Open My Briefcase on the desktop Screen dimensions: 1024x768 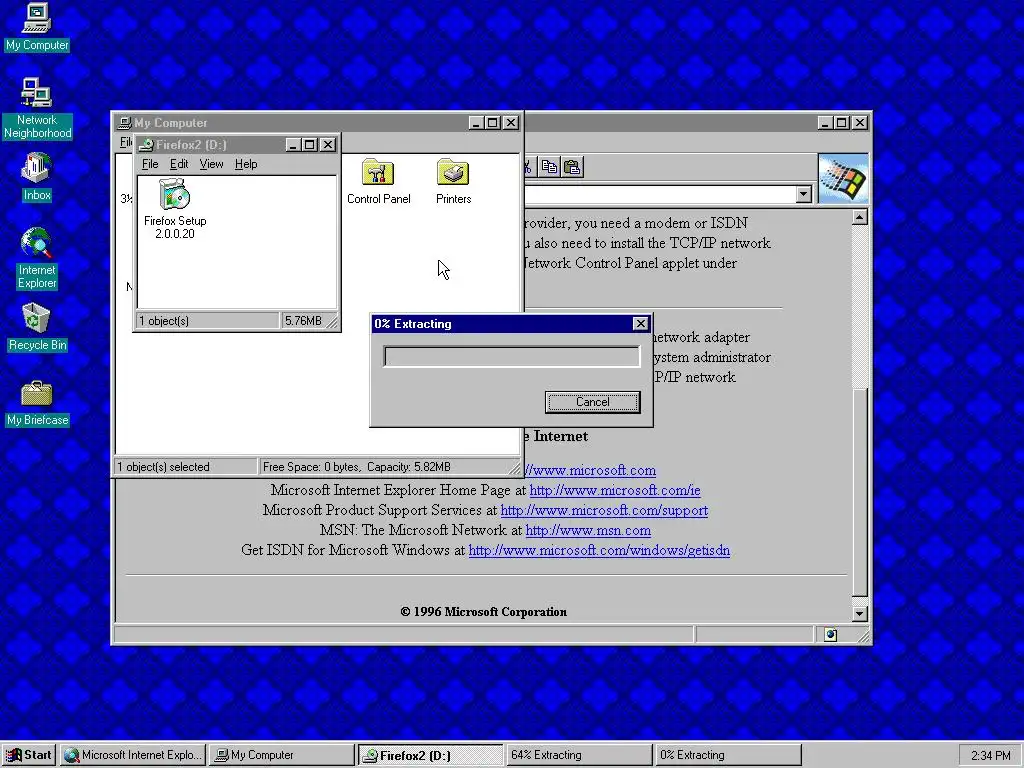coord(37,404)
